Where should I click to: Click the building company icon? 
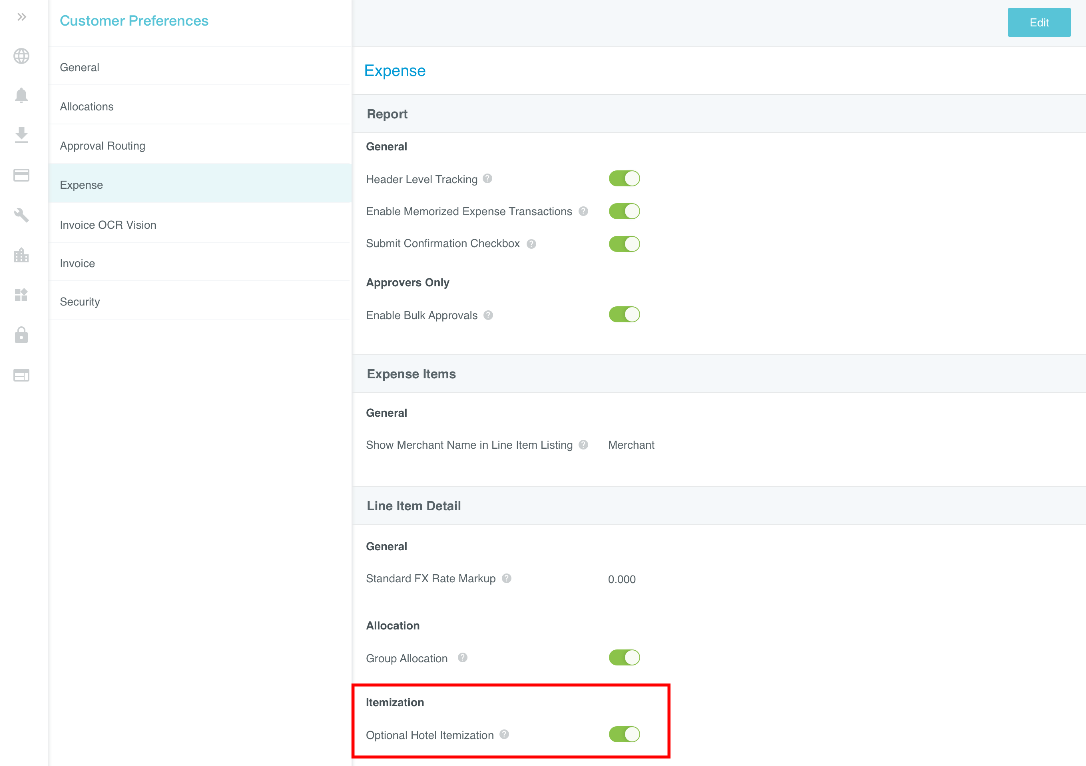pos(21,255)
